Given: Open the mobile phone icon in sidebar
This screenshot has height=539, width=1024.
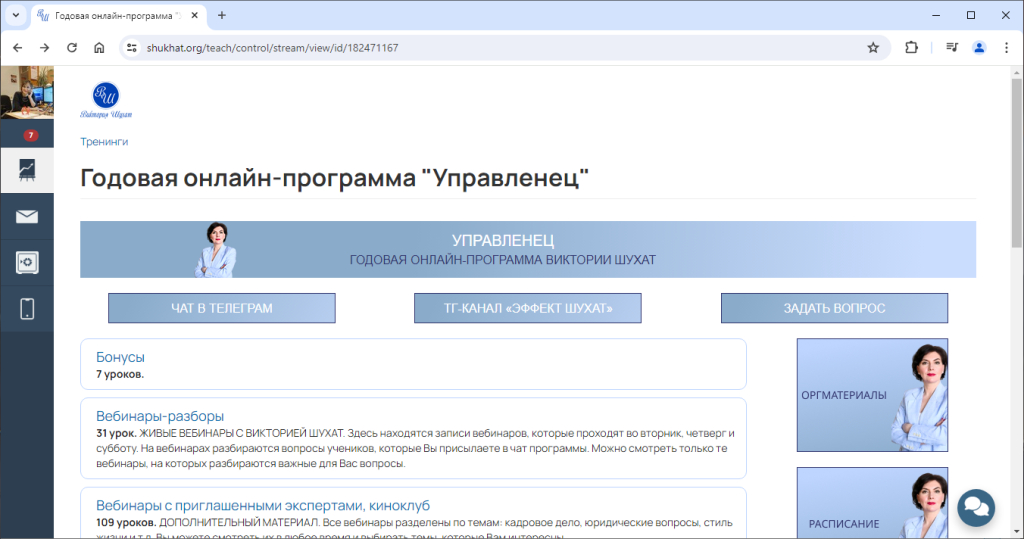Looking at the screenshot, I should tap(27, 309).
